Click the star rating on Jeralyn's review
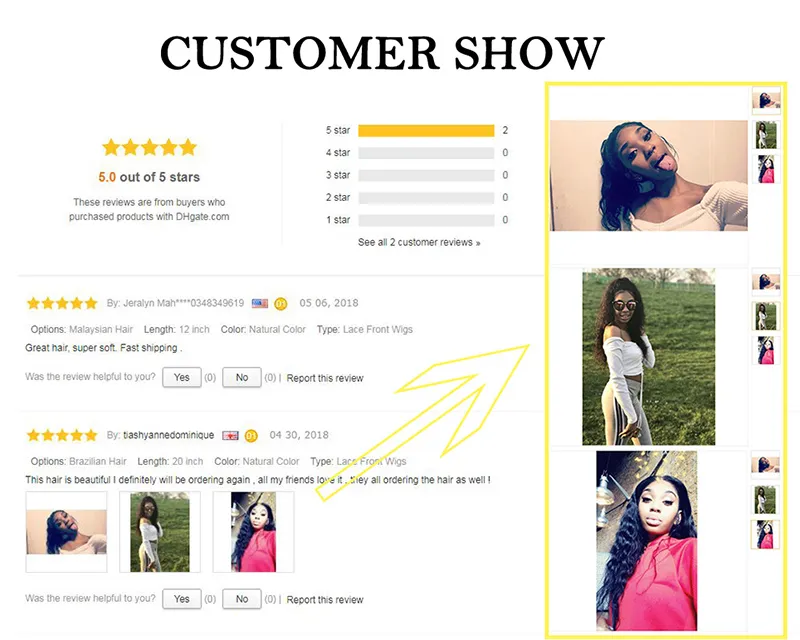The width and height of the screenshot is (800, 640). pos(62,303)
